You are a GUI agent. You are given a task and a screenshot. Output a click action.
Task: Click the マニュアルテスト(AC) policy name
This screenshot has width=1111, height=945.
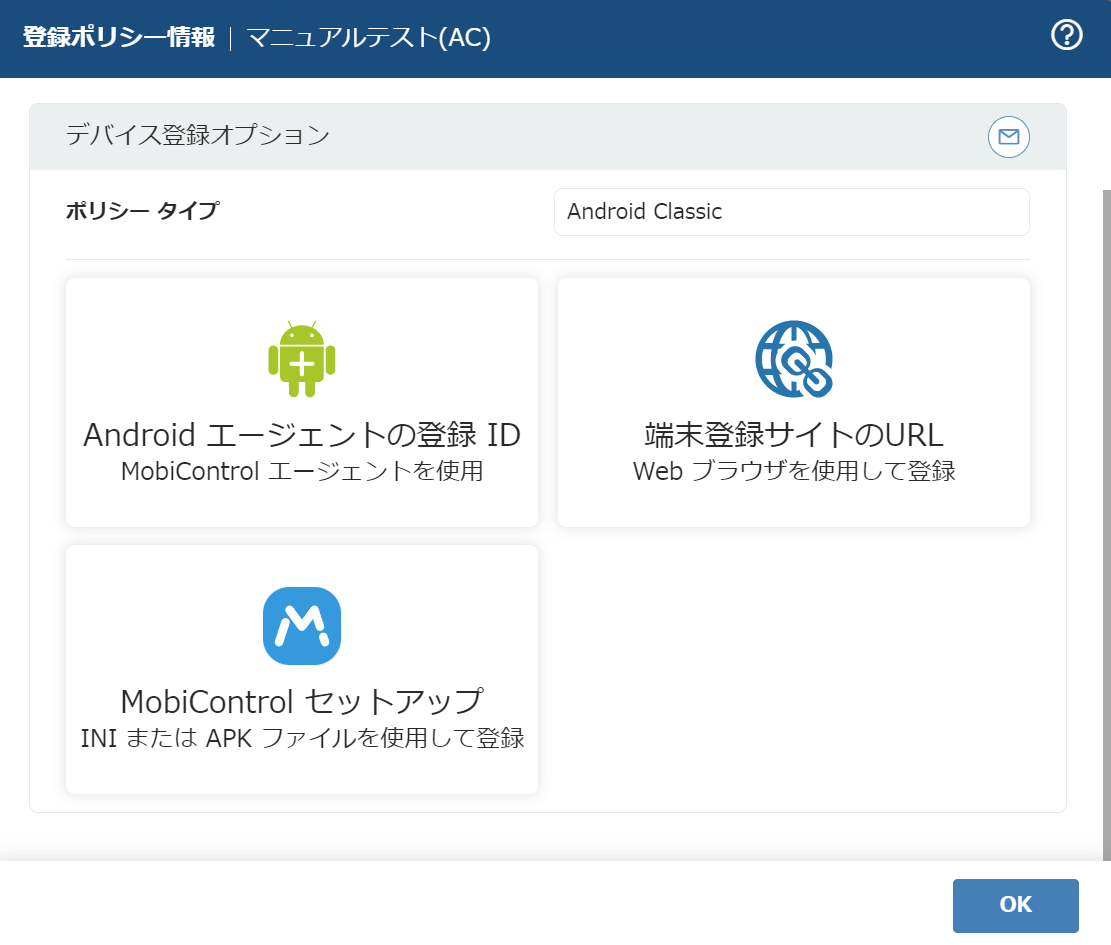click(x=368, y=38)
